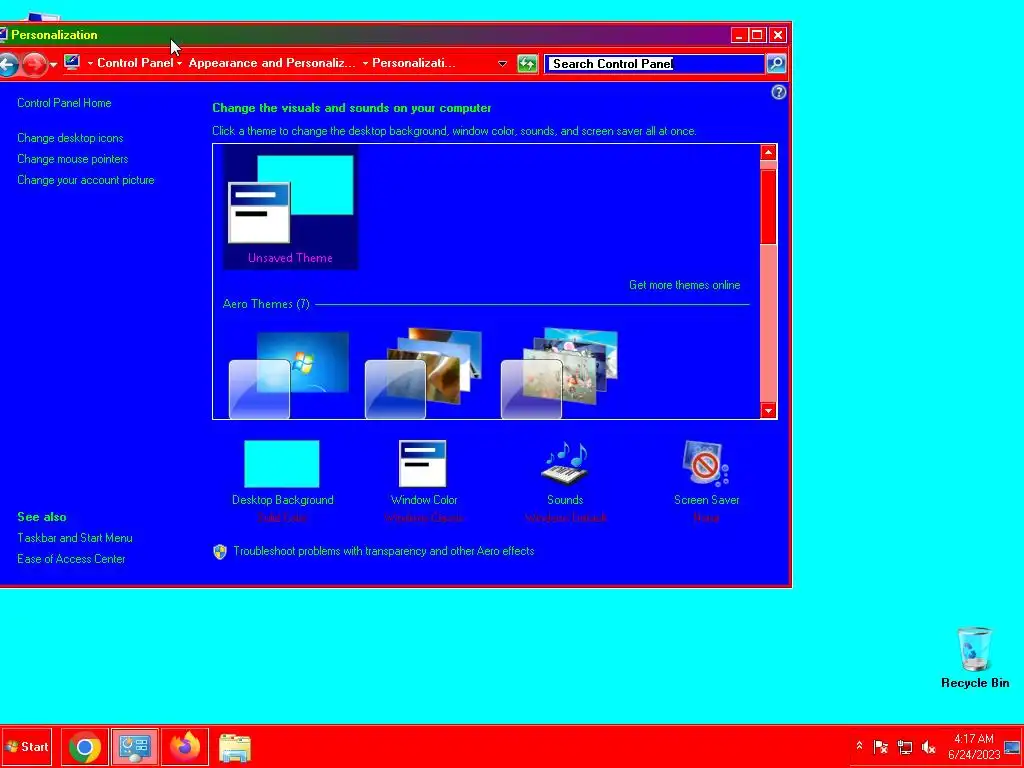Select the Personalization breadcrumb item

coord(413,63)
